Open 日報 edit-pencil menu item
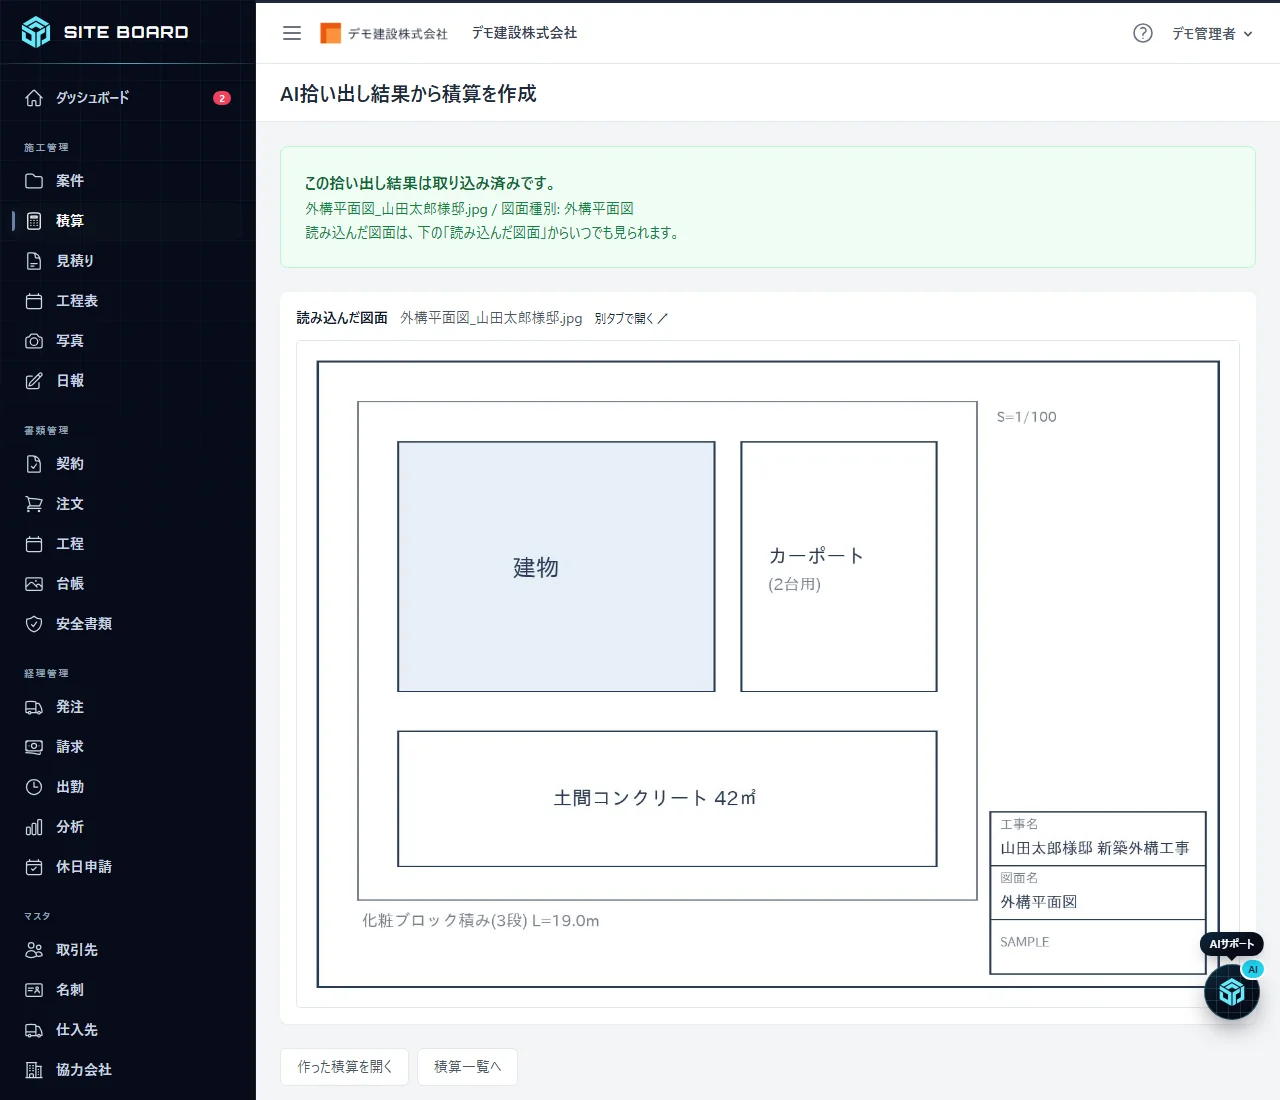 (x=128, y=381)
